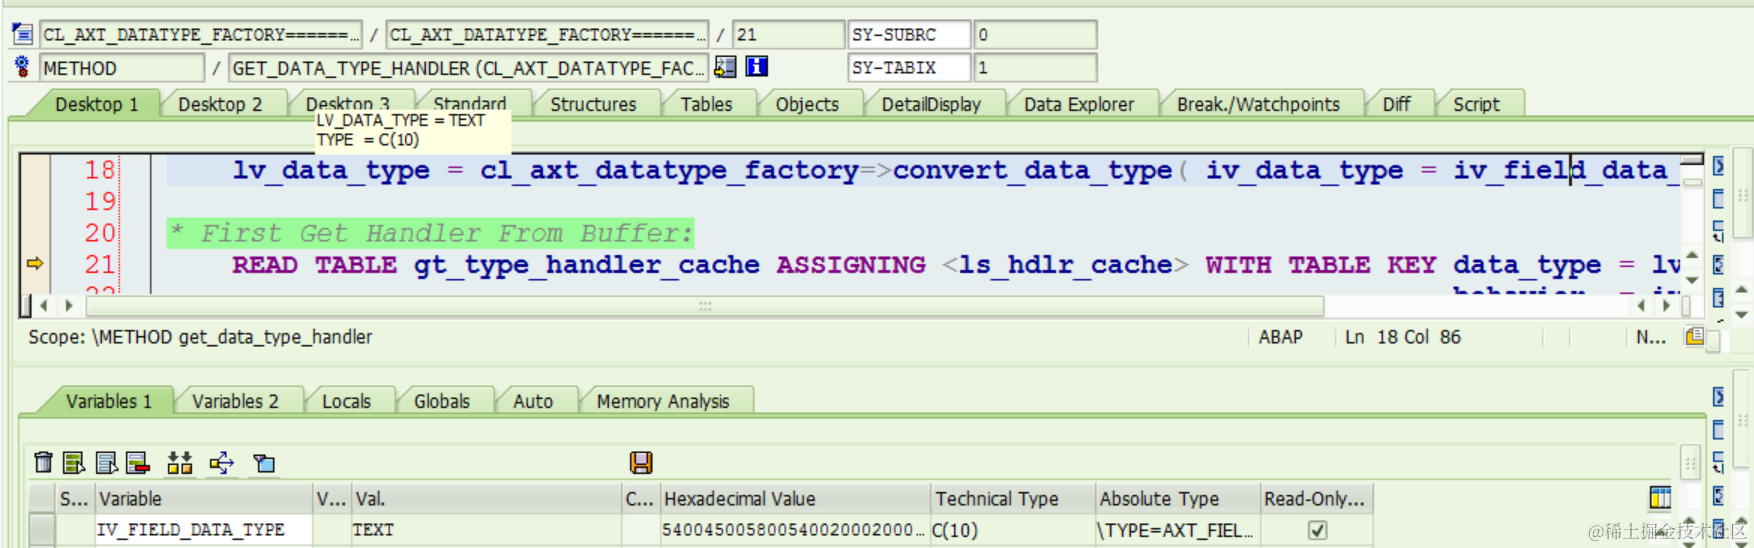Click the green list-select toolbar icon
This screenshot has height=548, width=1754.
coord(74,462)
